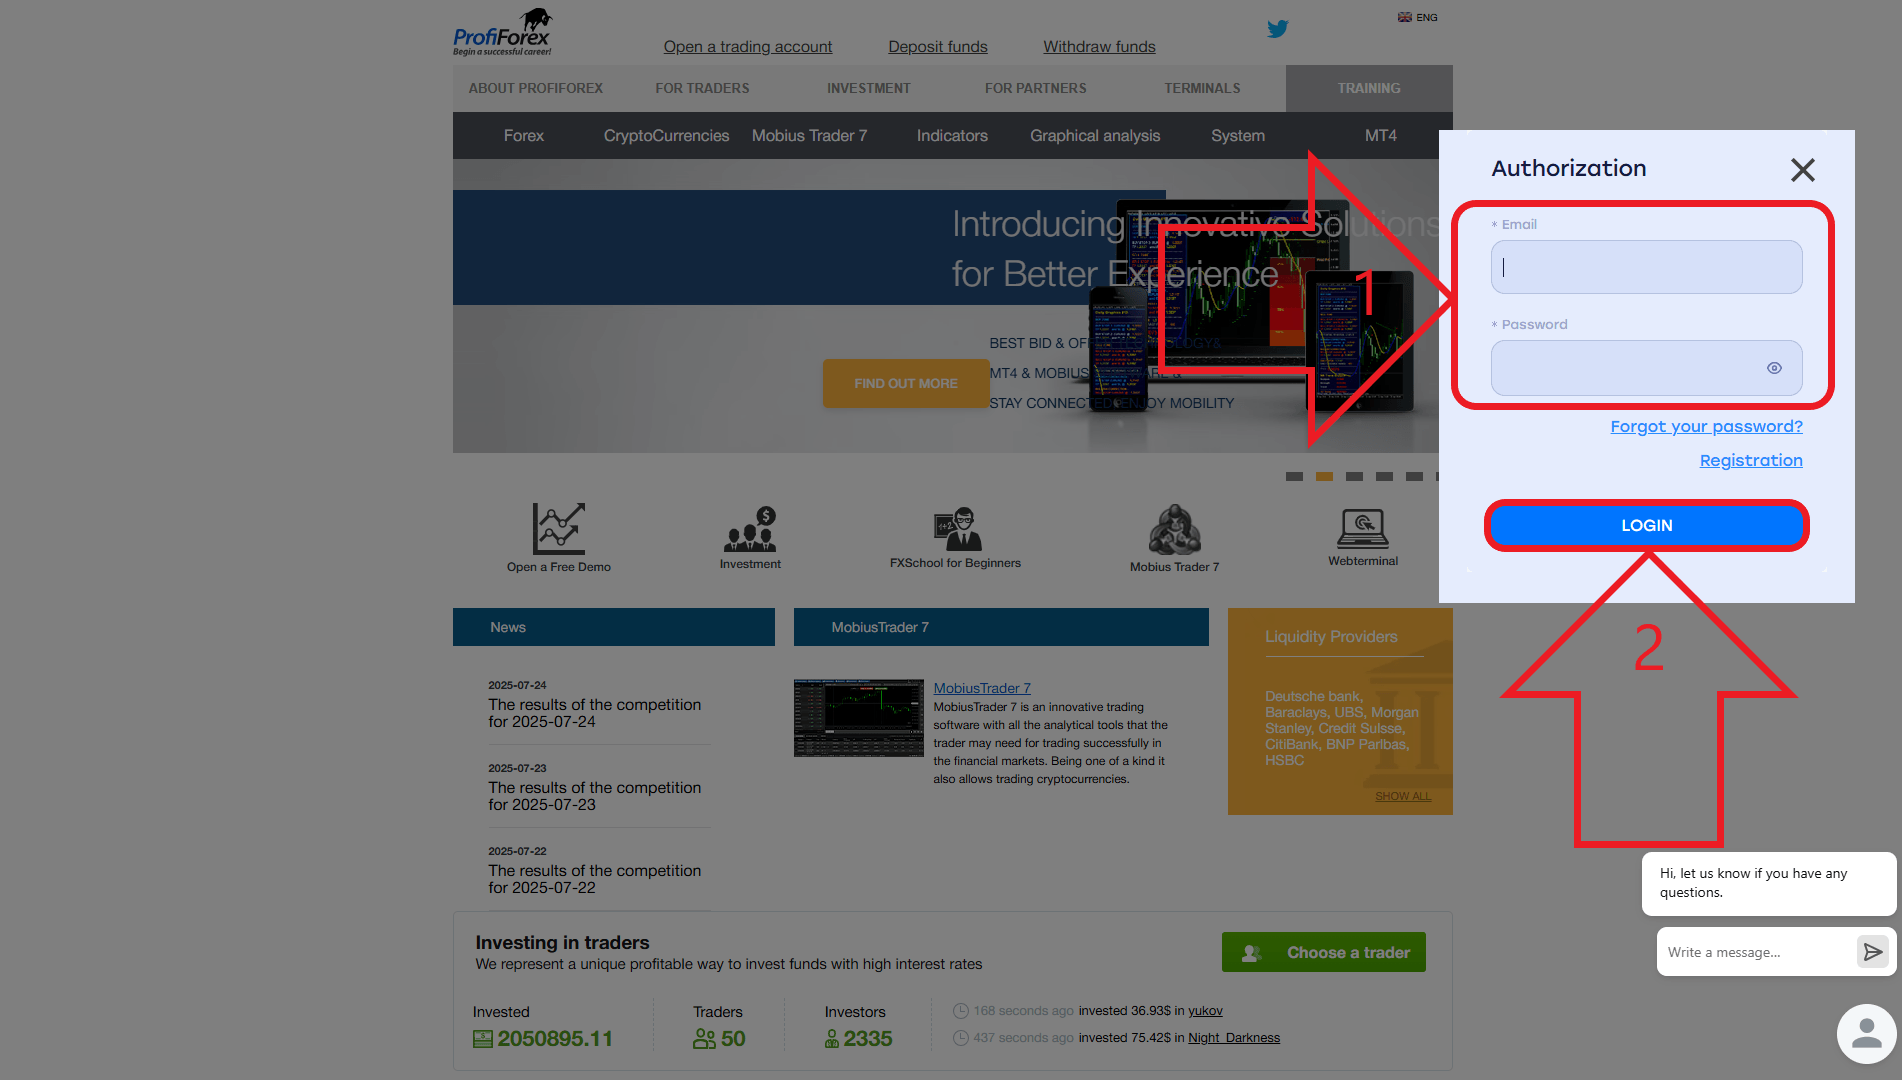Image resolution: width=1902 pixels, height=1080 pixels.
Task: Click the Traders count icon
Action: 704,1039
